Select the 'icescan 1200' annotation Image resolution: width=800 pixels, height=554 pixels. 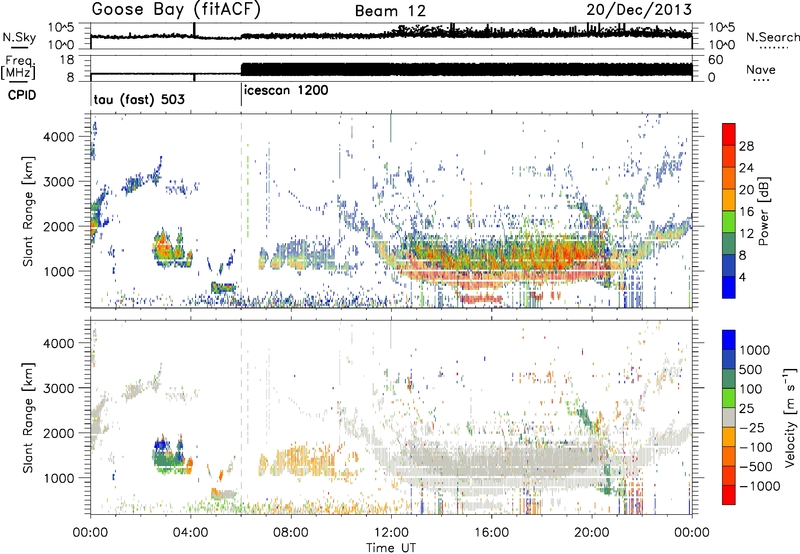coord(286,90)
